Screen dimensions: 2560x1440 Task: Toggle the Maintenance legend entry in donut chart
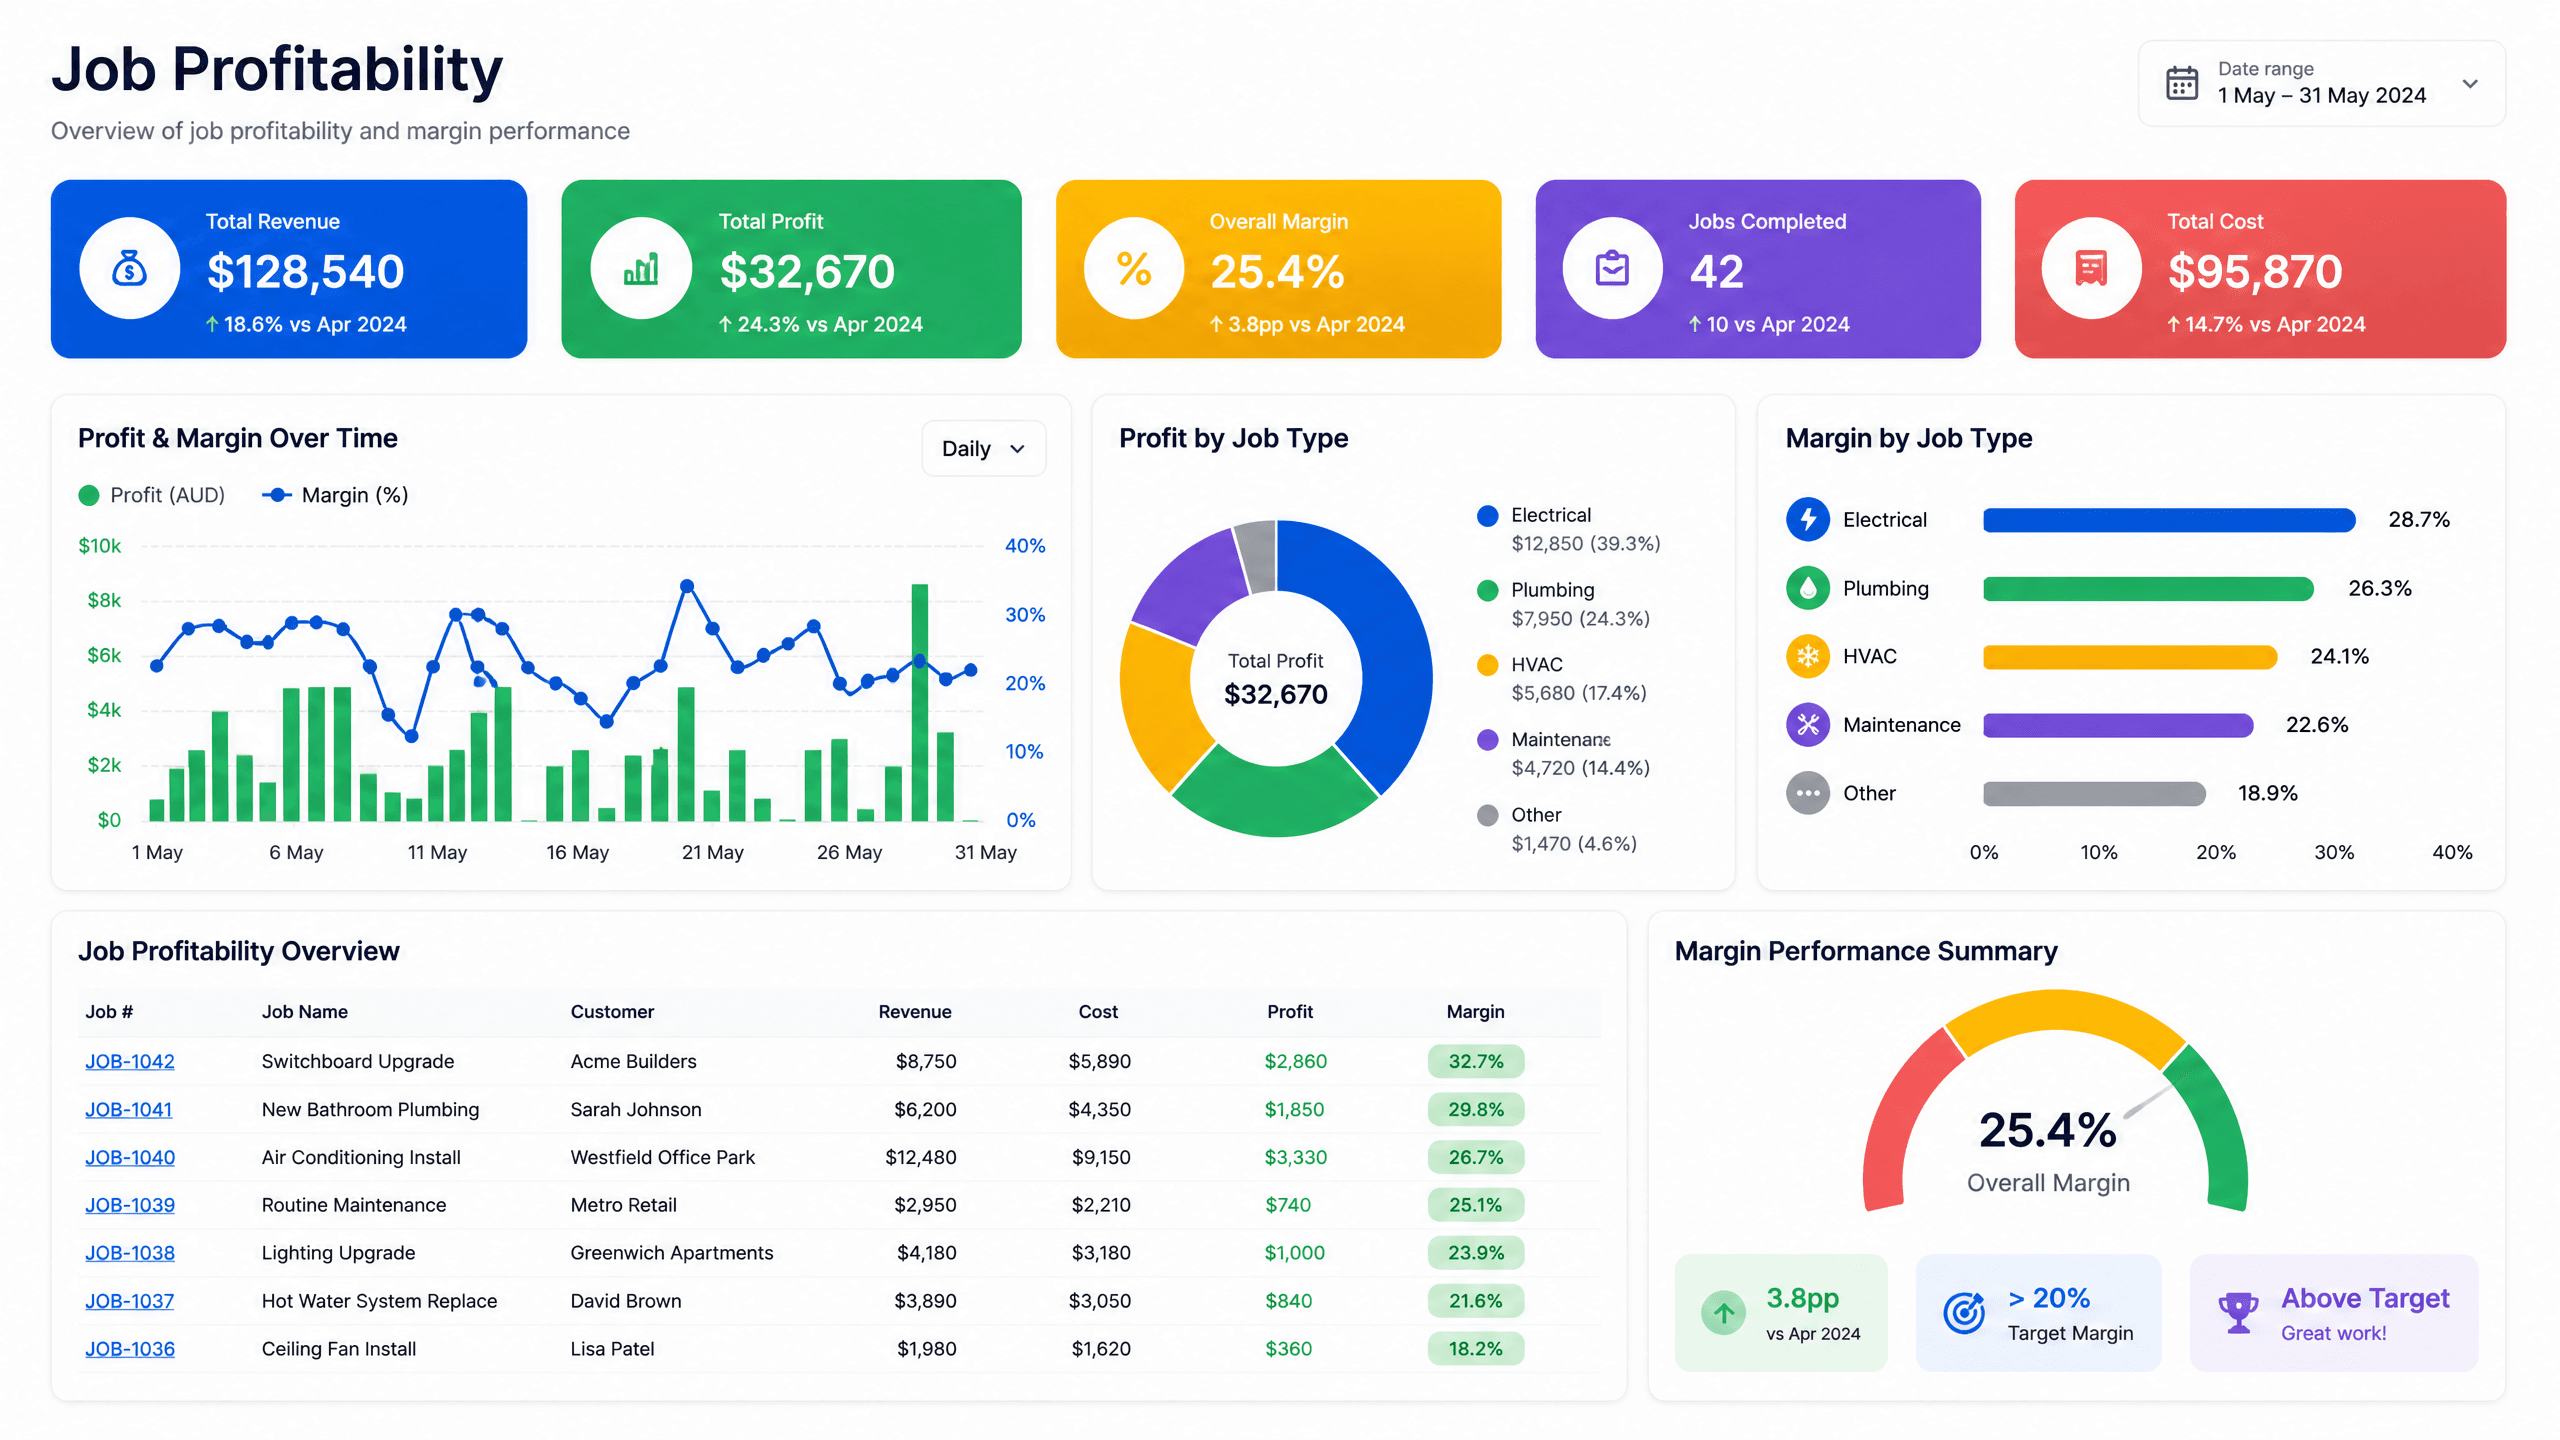tap(1564, 753)
